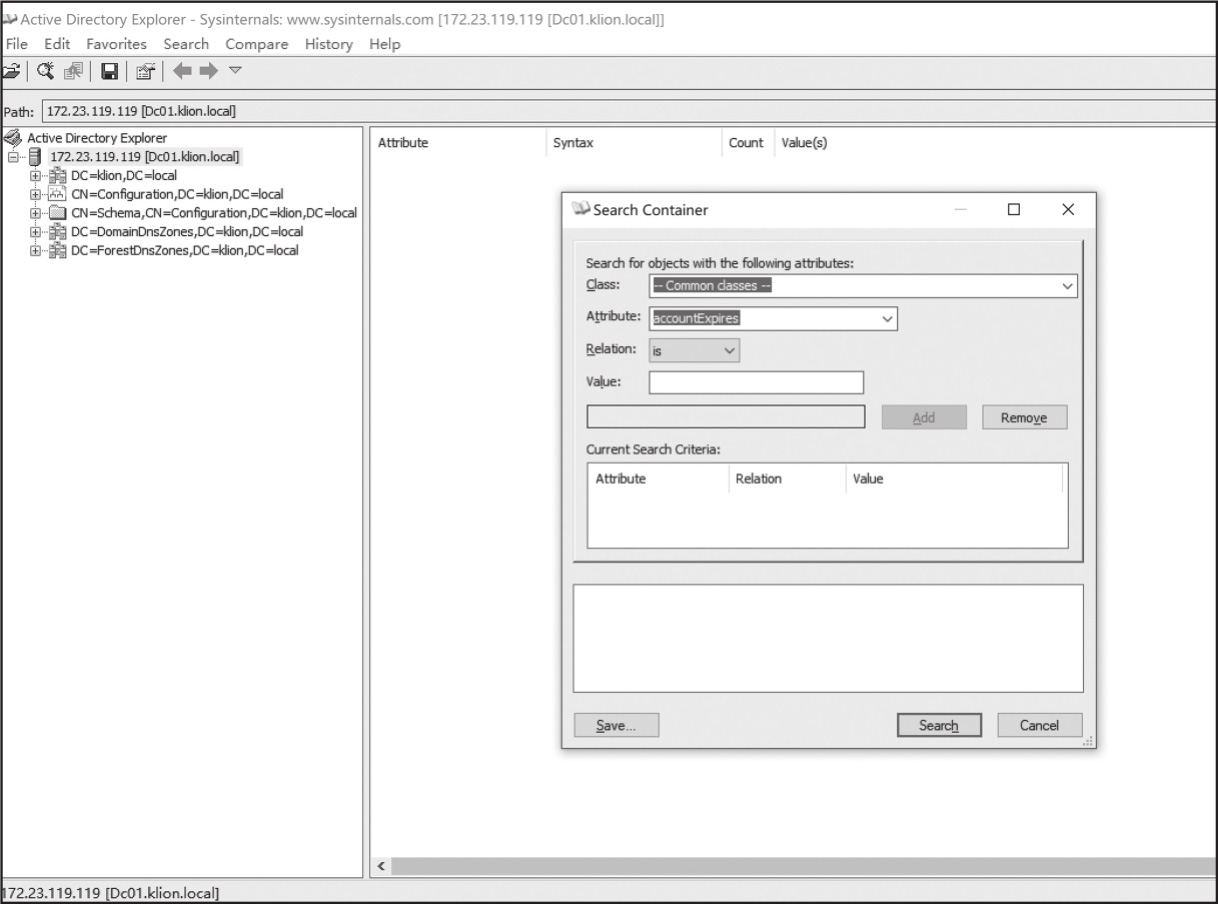This screenshot has width=1218, height=904.
Task: Click the Search Container title text
Action: pyautogui.click(x=651, y=210)
